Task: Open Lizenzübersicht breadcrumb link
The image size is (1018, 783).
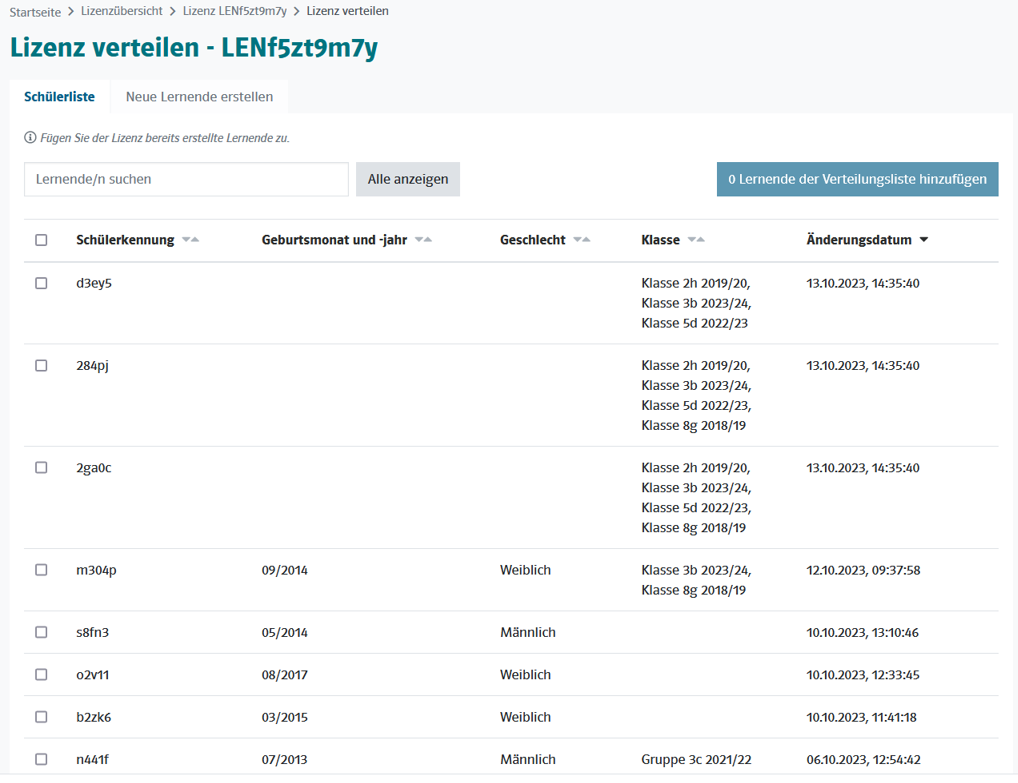Action: pyautogui.click(x=122, y=11)
